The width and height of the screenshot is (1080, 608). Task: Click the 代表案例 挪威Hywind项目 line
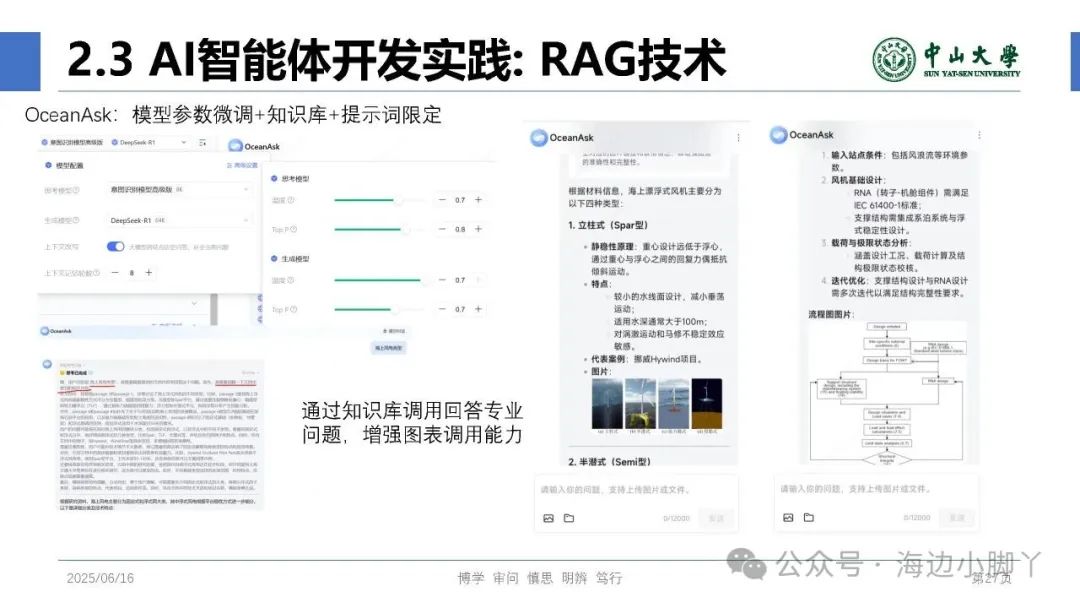click(x=646, y=359)
